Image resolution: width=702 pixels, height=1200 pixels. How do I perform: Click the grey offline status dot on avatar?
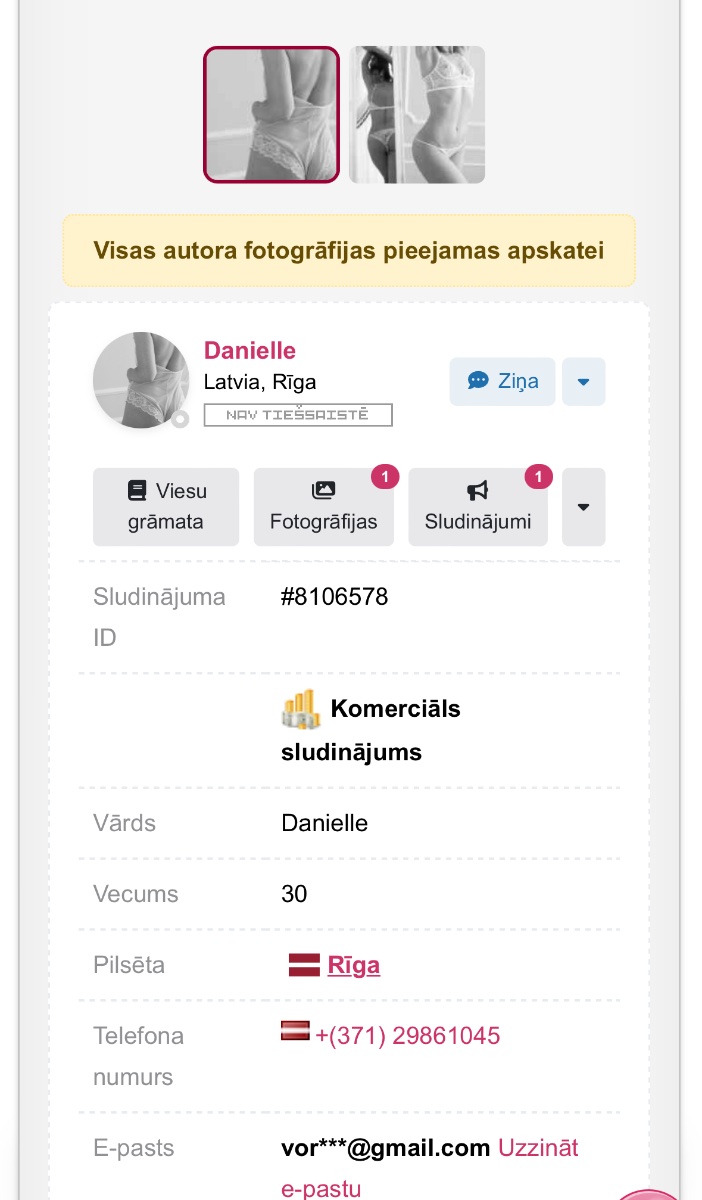[x=180, y=419]
